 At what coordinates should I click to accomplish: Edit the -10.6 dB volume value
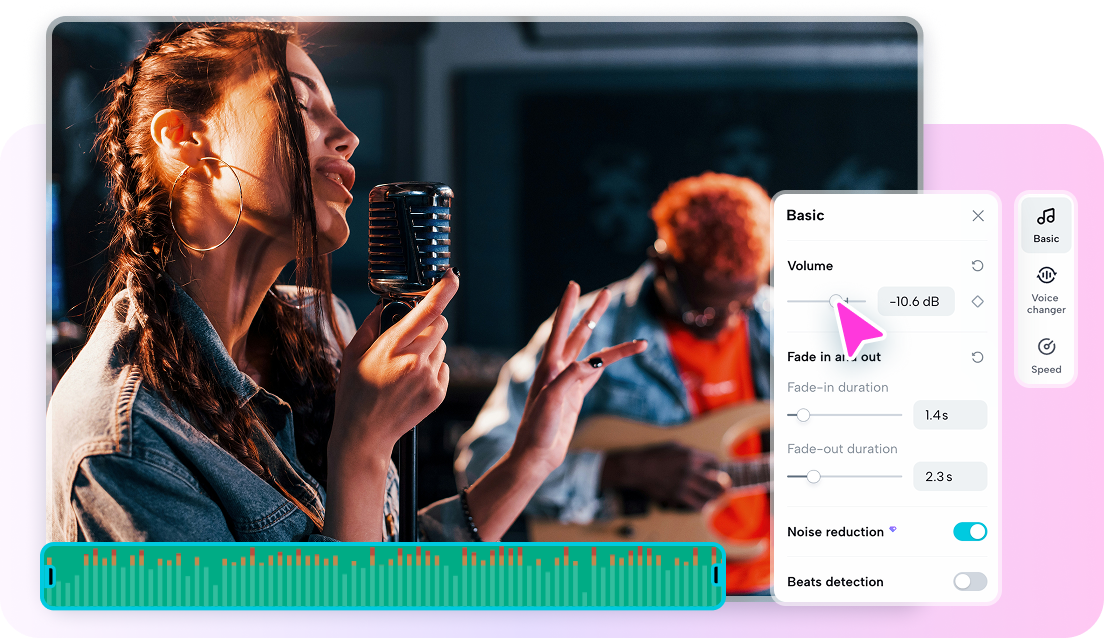click(915, 301)
